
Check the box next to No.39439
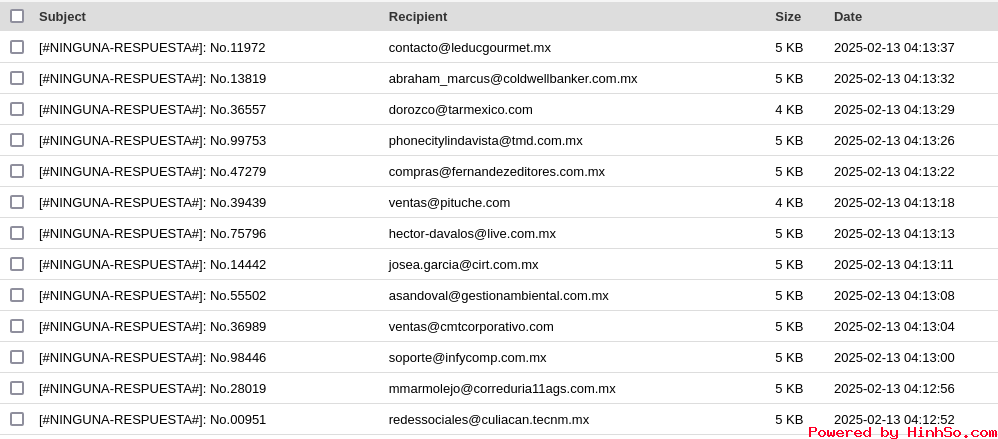click(17, 202)
